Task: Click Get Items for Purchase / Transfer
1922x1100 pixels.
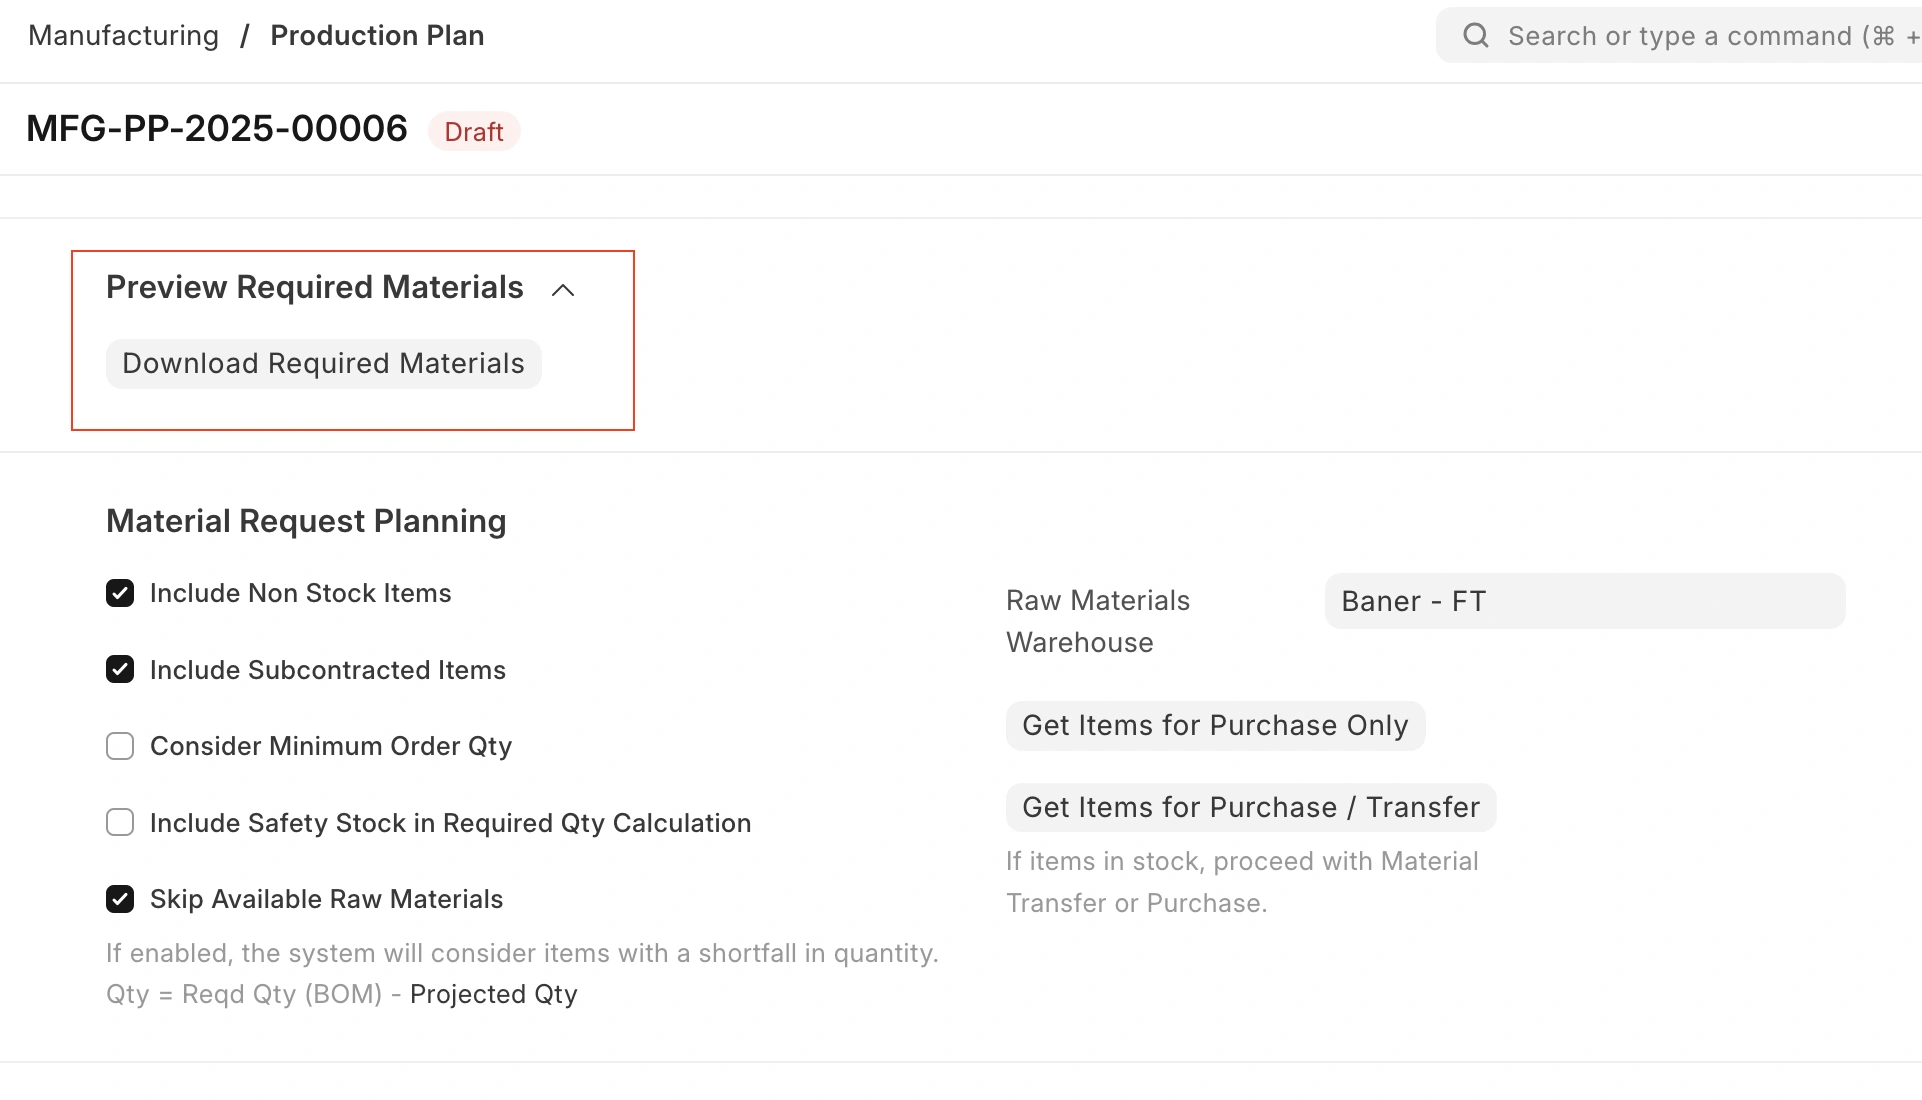Action: tap(1250, 807)
